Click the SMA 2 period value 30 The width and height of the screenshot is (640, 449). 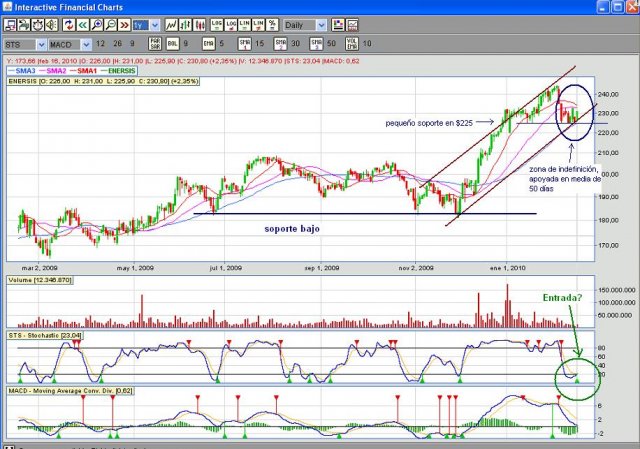(296, 44)
